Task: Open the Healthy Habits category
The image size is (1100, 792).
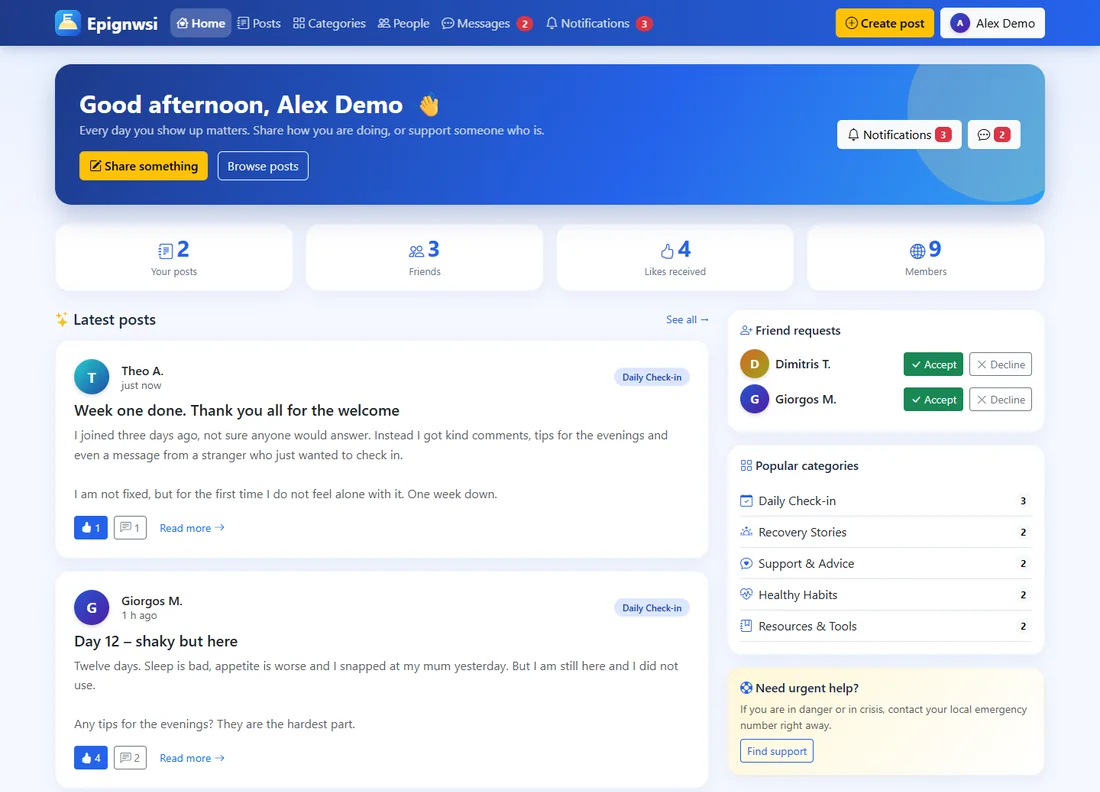Action: (x=885, y=595)
